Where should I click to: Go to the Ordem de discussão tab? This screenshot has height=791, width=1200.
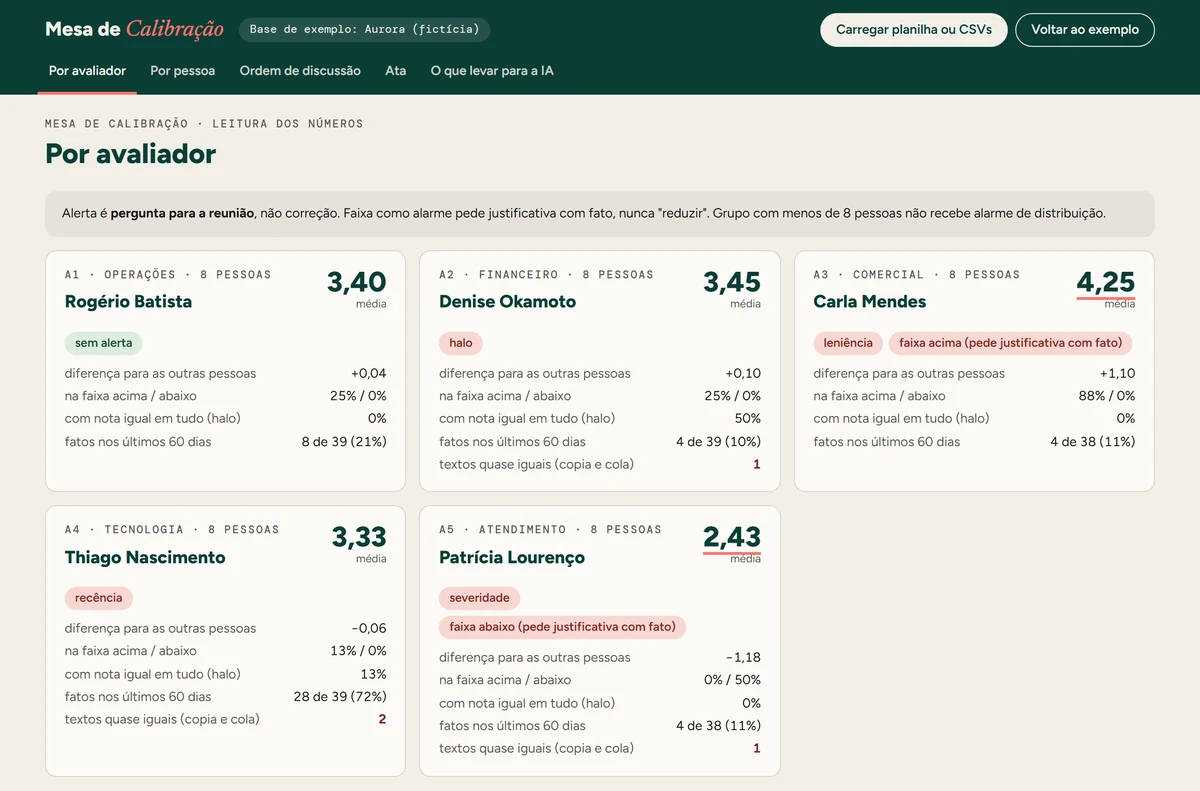pos(300,71)
